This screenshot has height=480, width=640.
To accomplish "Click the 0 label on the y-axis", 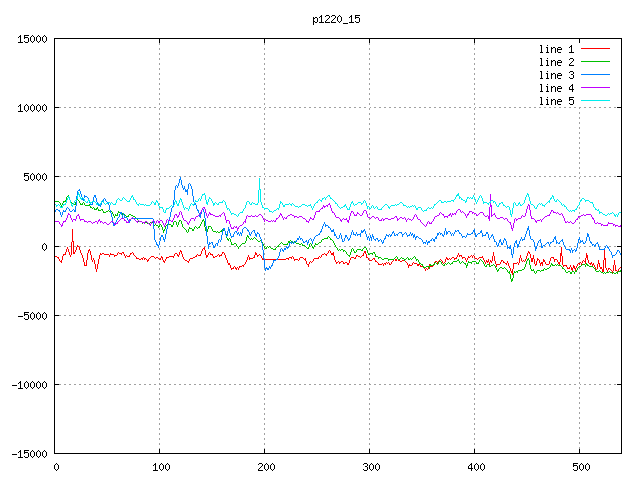I will pos(45,247).
